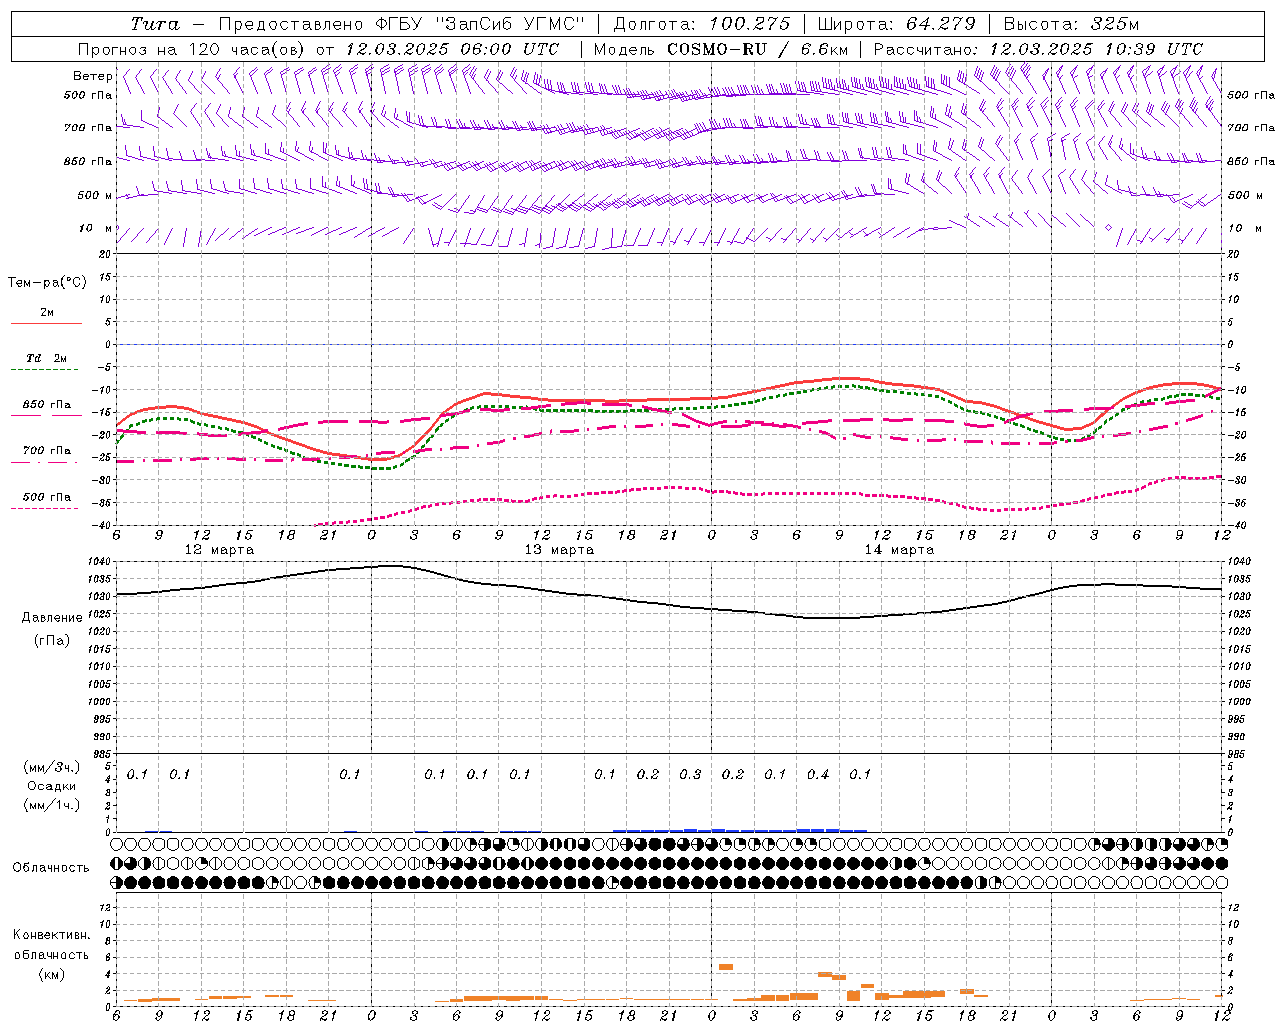The height and width of the screenshot is (1024, 1280).
Task: Click the "0.3" precipitation value
Action: coord(690,774)
